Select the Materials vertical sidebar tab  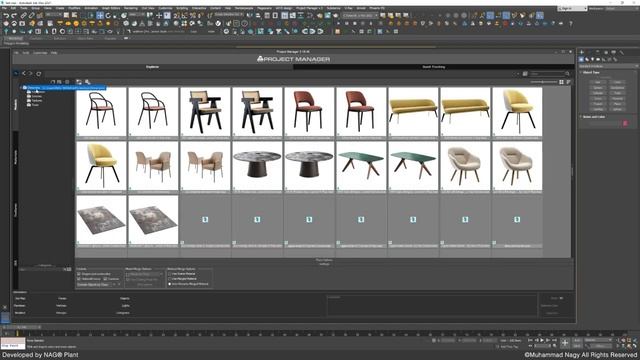[x=16, y=157]
